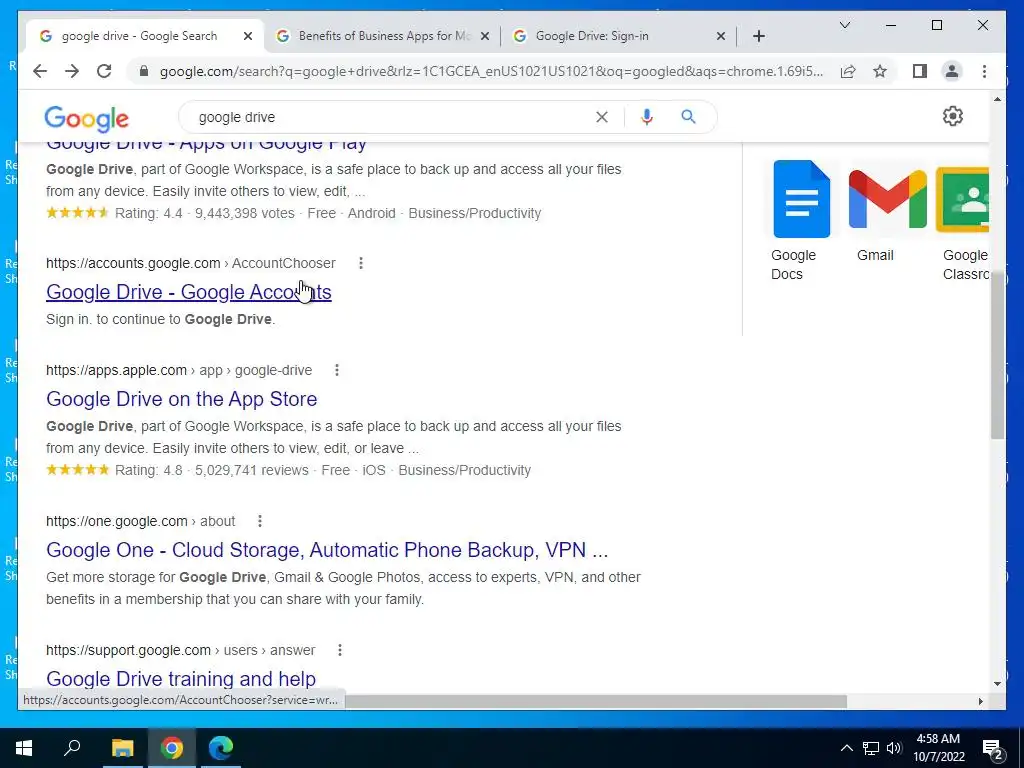Close the google drive search tab
Image resolution: width=1024 pixels, height=768 pixels.
[x=248, y=36]
